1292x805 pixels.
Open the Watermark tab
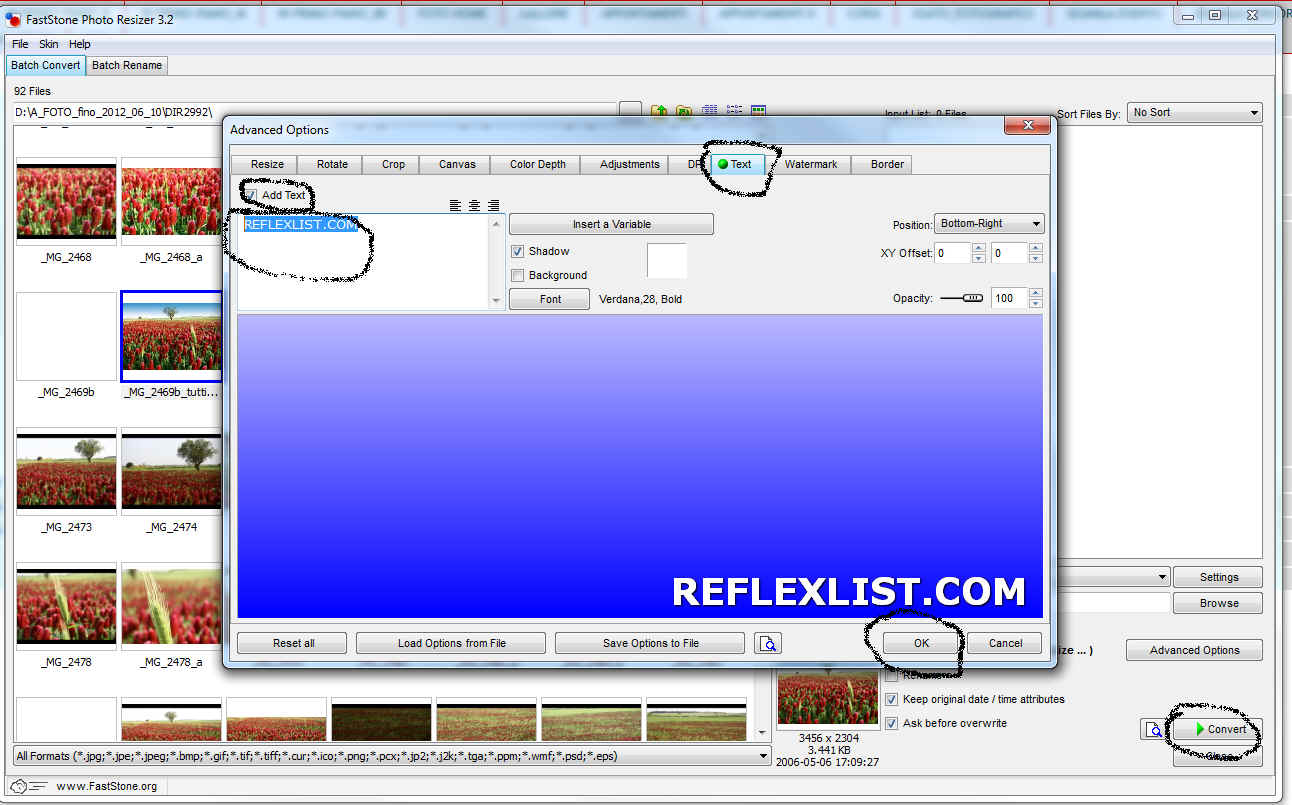pos(811,164)
